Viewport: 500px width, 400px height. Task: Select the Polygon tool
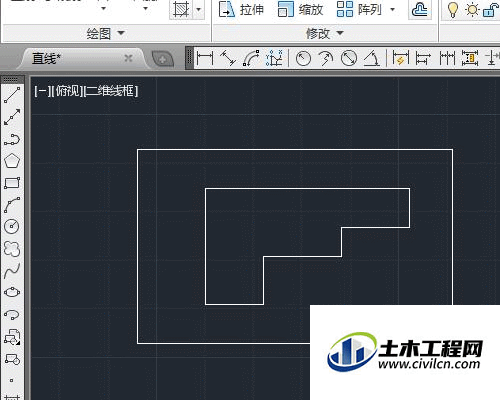[12, 161]
